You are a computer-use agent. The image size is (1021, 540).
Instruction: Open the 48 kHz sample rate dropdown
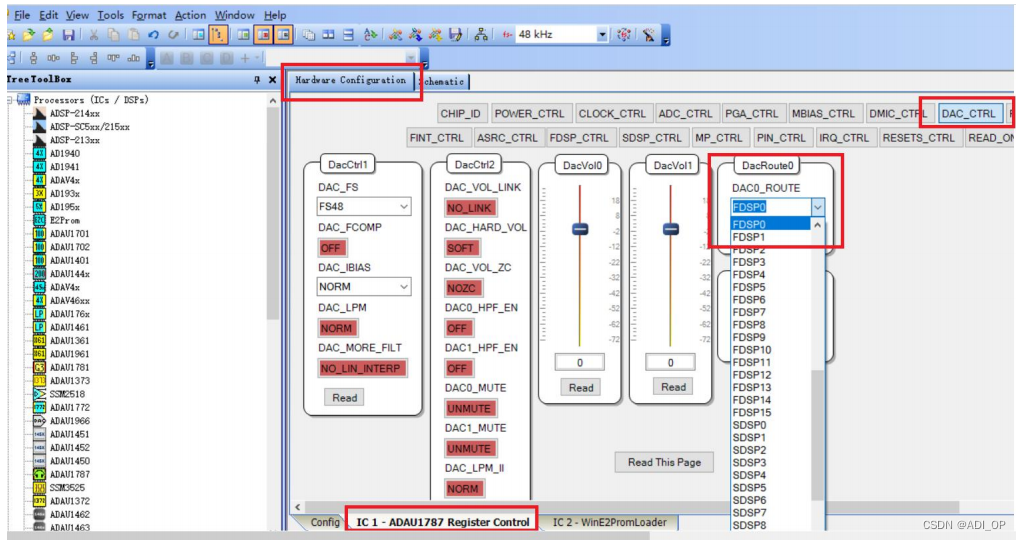(x=602, y=35)
